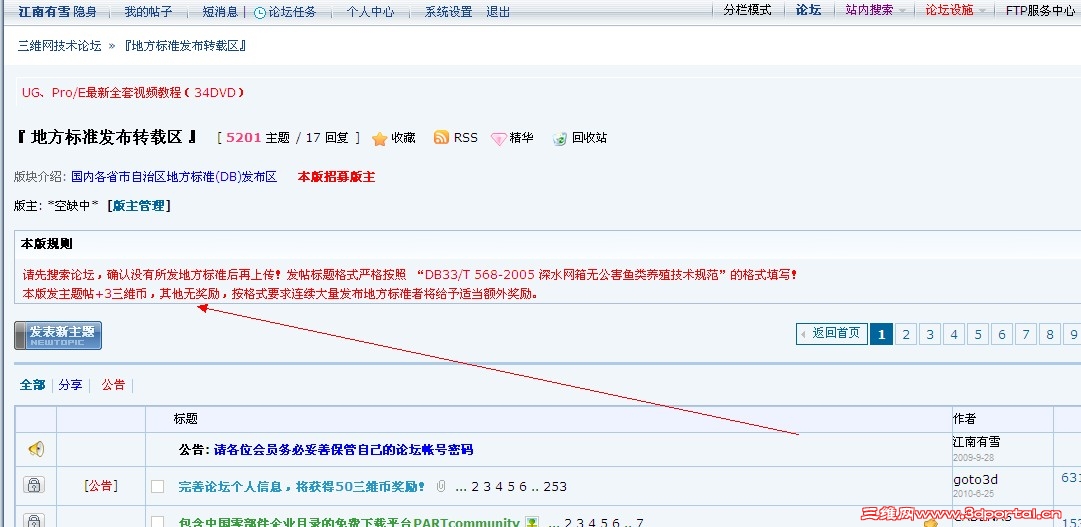Go to page 5
The width and height of the screenshot is (1081, 527).
pyautogui.click(x=978, y=335)
